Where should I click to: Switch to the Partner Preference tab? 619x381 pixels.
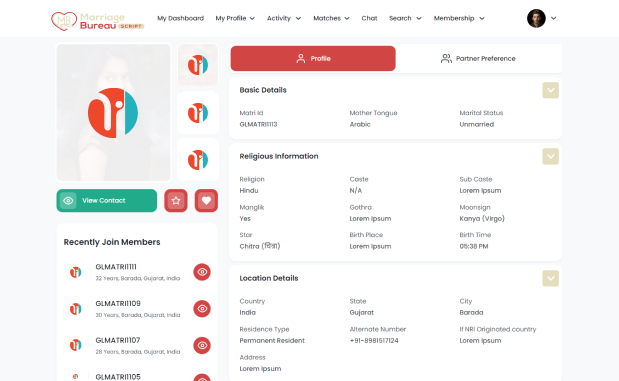click(478, 58)
